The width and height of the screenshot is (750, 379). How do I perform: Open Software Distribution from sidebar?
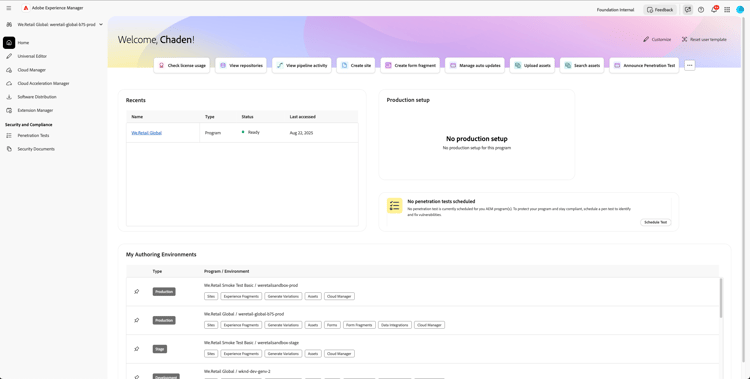(x=37, y=97)
